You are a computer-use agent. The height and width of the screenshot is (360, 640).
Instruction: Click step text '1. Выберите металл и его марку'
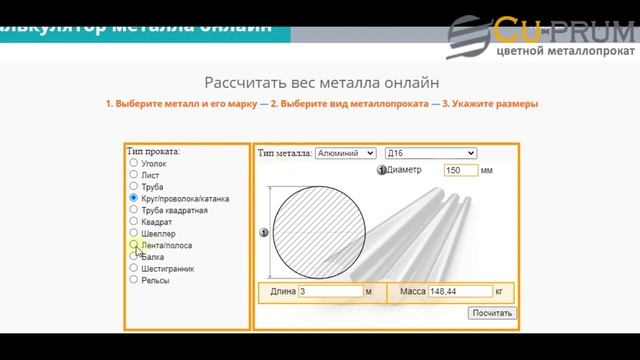tap(182, 104)
